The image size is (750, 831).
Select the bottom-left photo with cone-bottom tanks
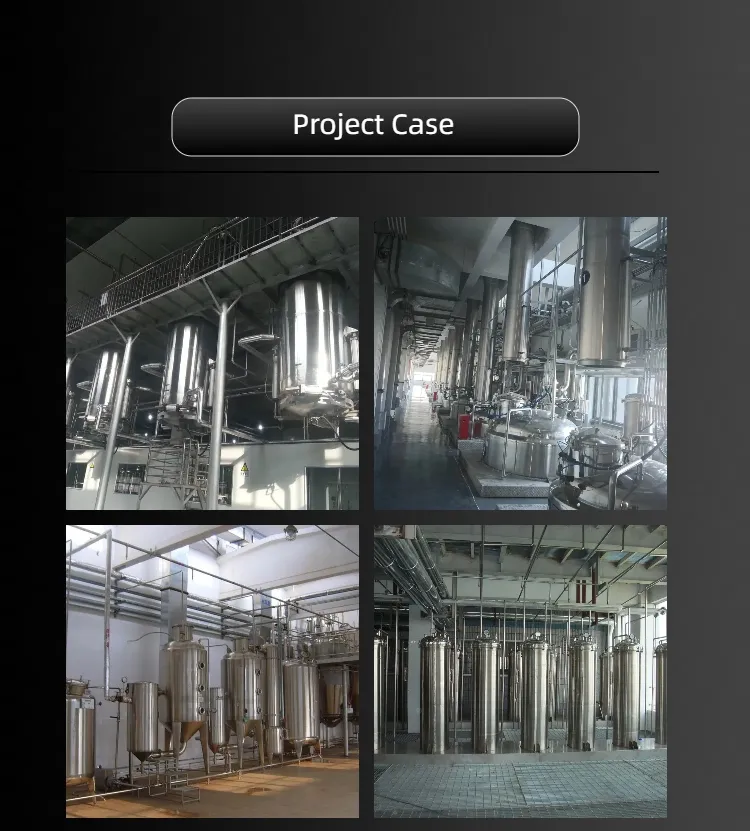(212, 671)
